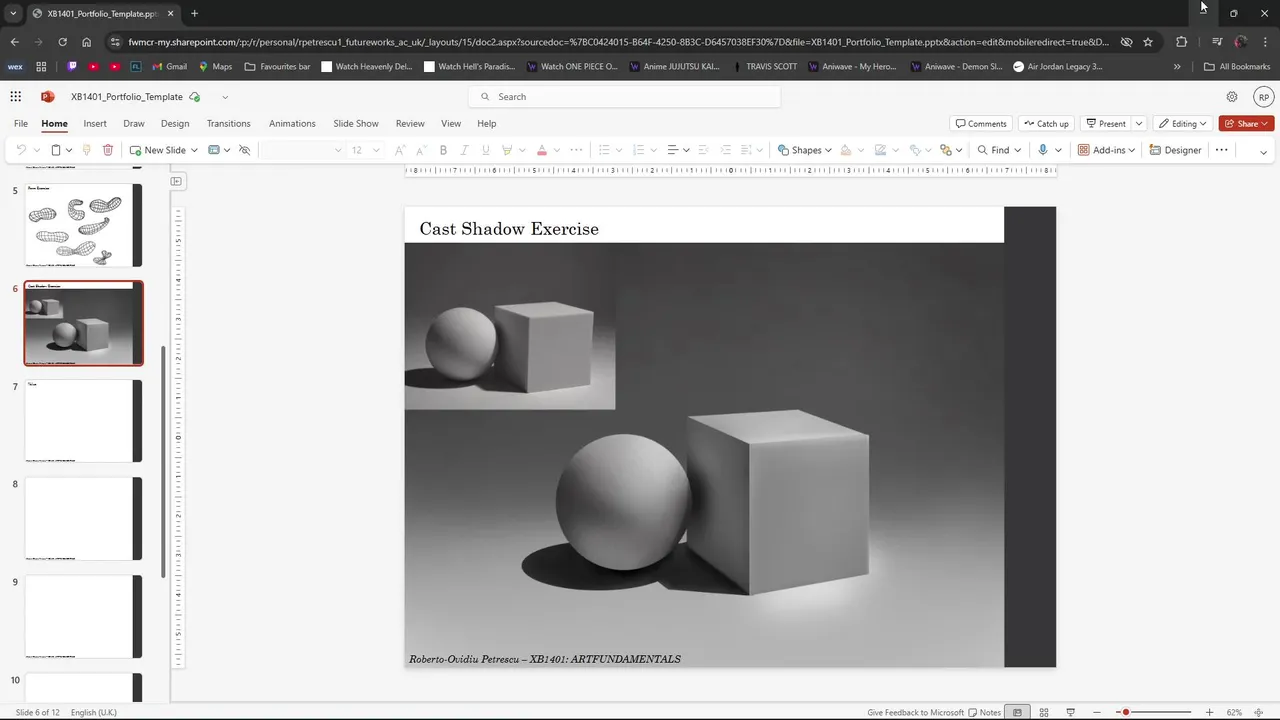1280x720 pixels.
Task: Toggle the Notes pane
Action: (985, 712)
